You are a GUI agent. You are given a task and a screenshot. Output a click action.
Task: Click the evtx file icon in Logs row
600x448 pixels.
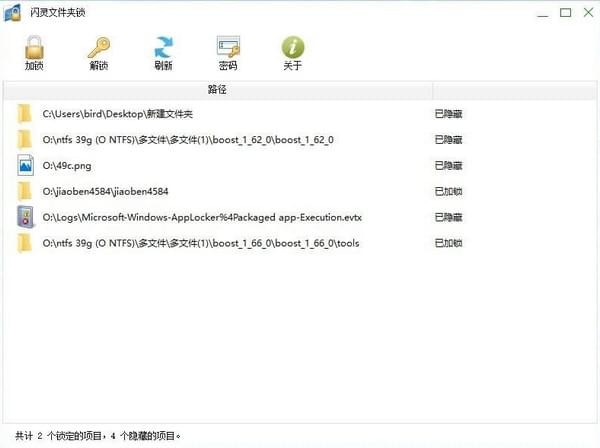point(25,217)
